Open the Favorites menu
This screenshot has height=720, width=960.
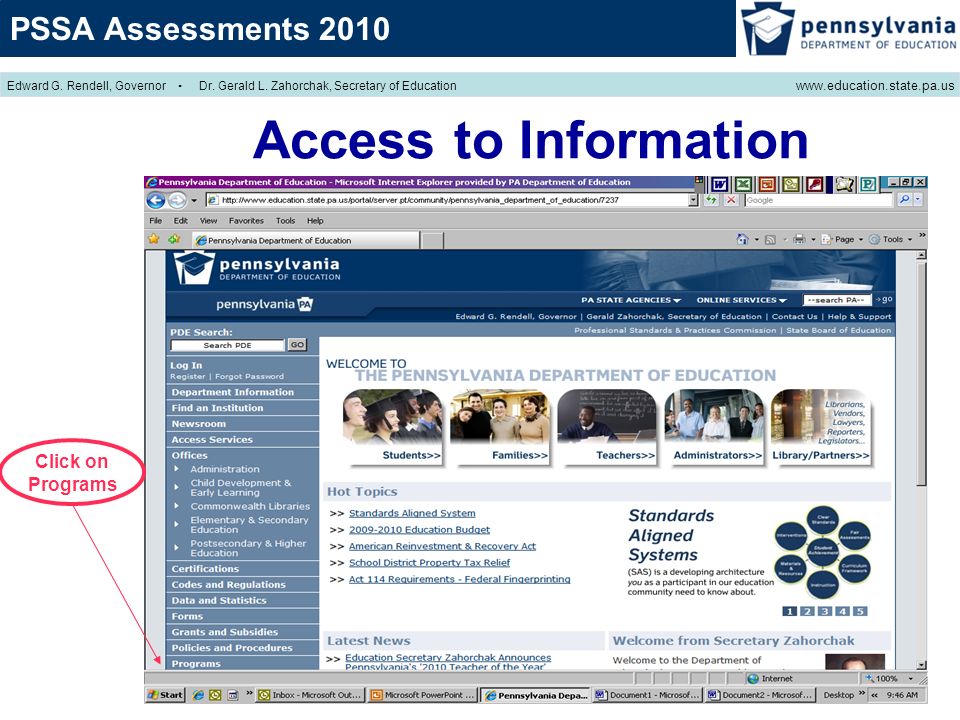pyautogui.click(x=246, y=220)
